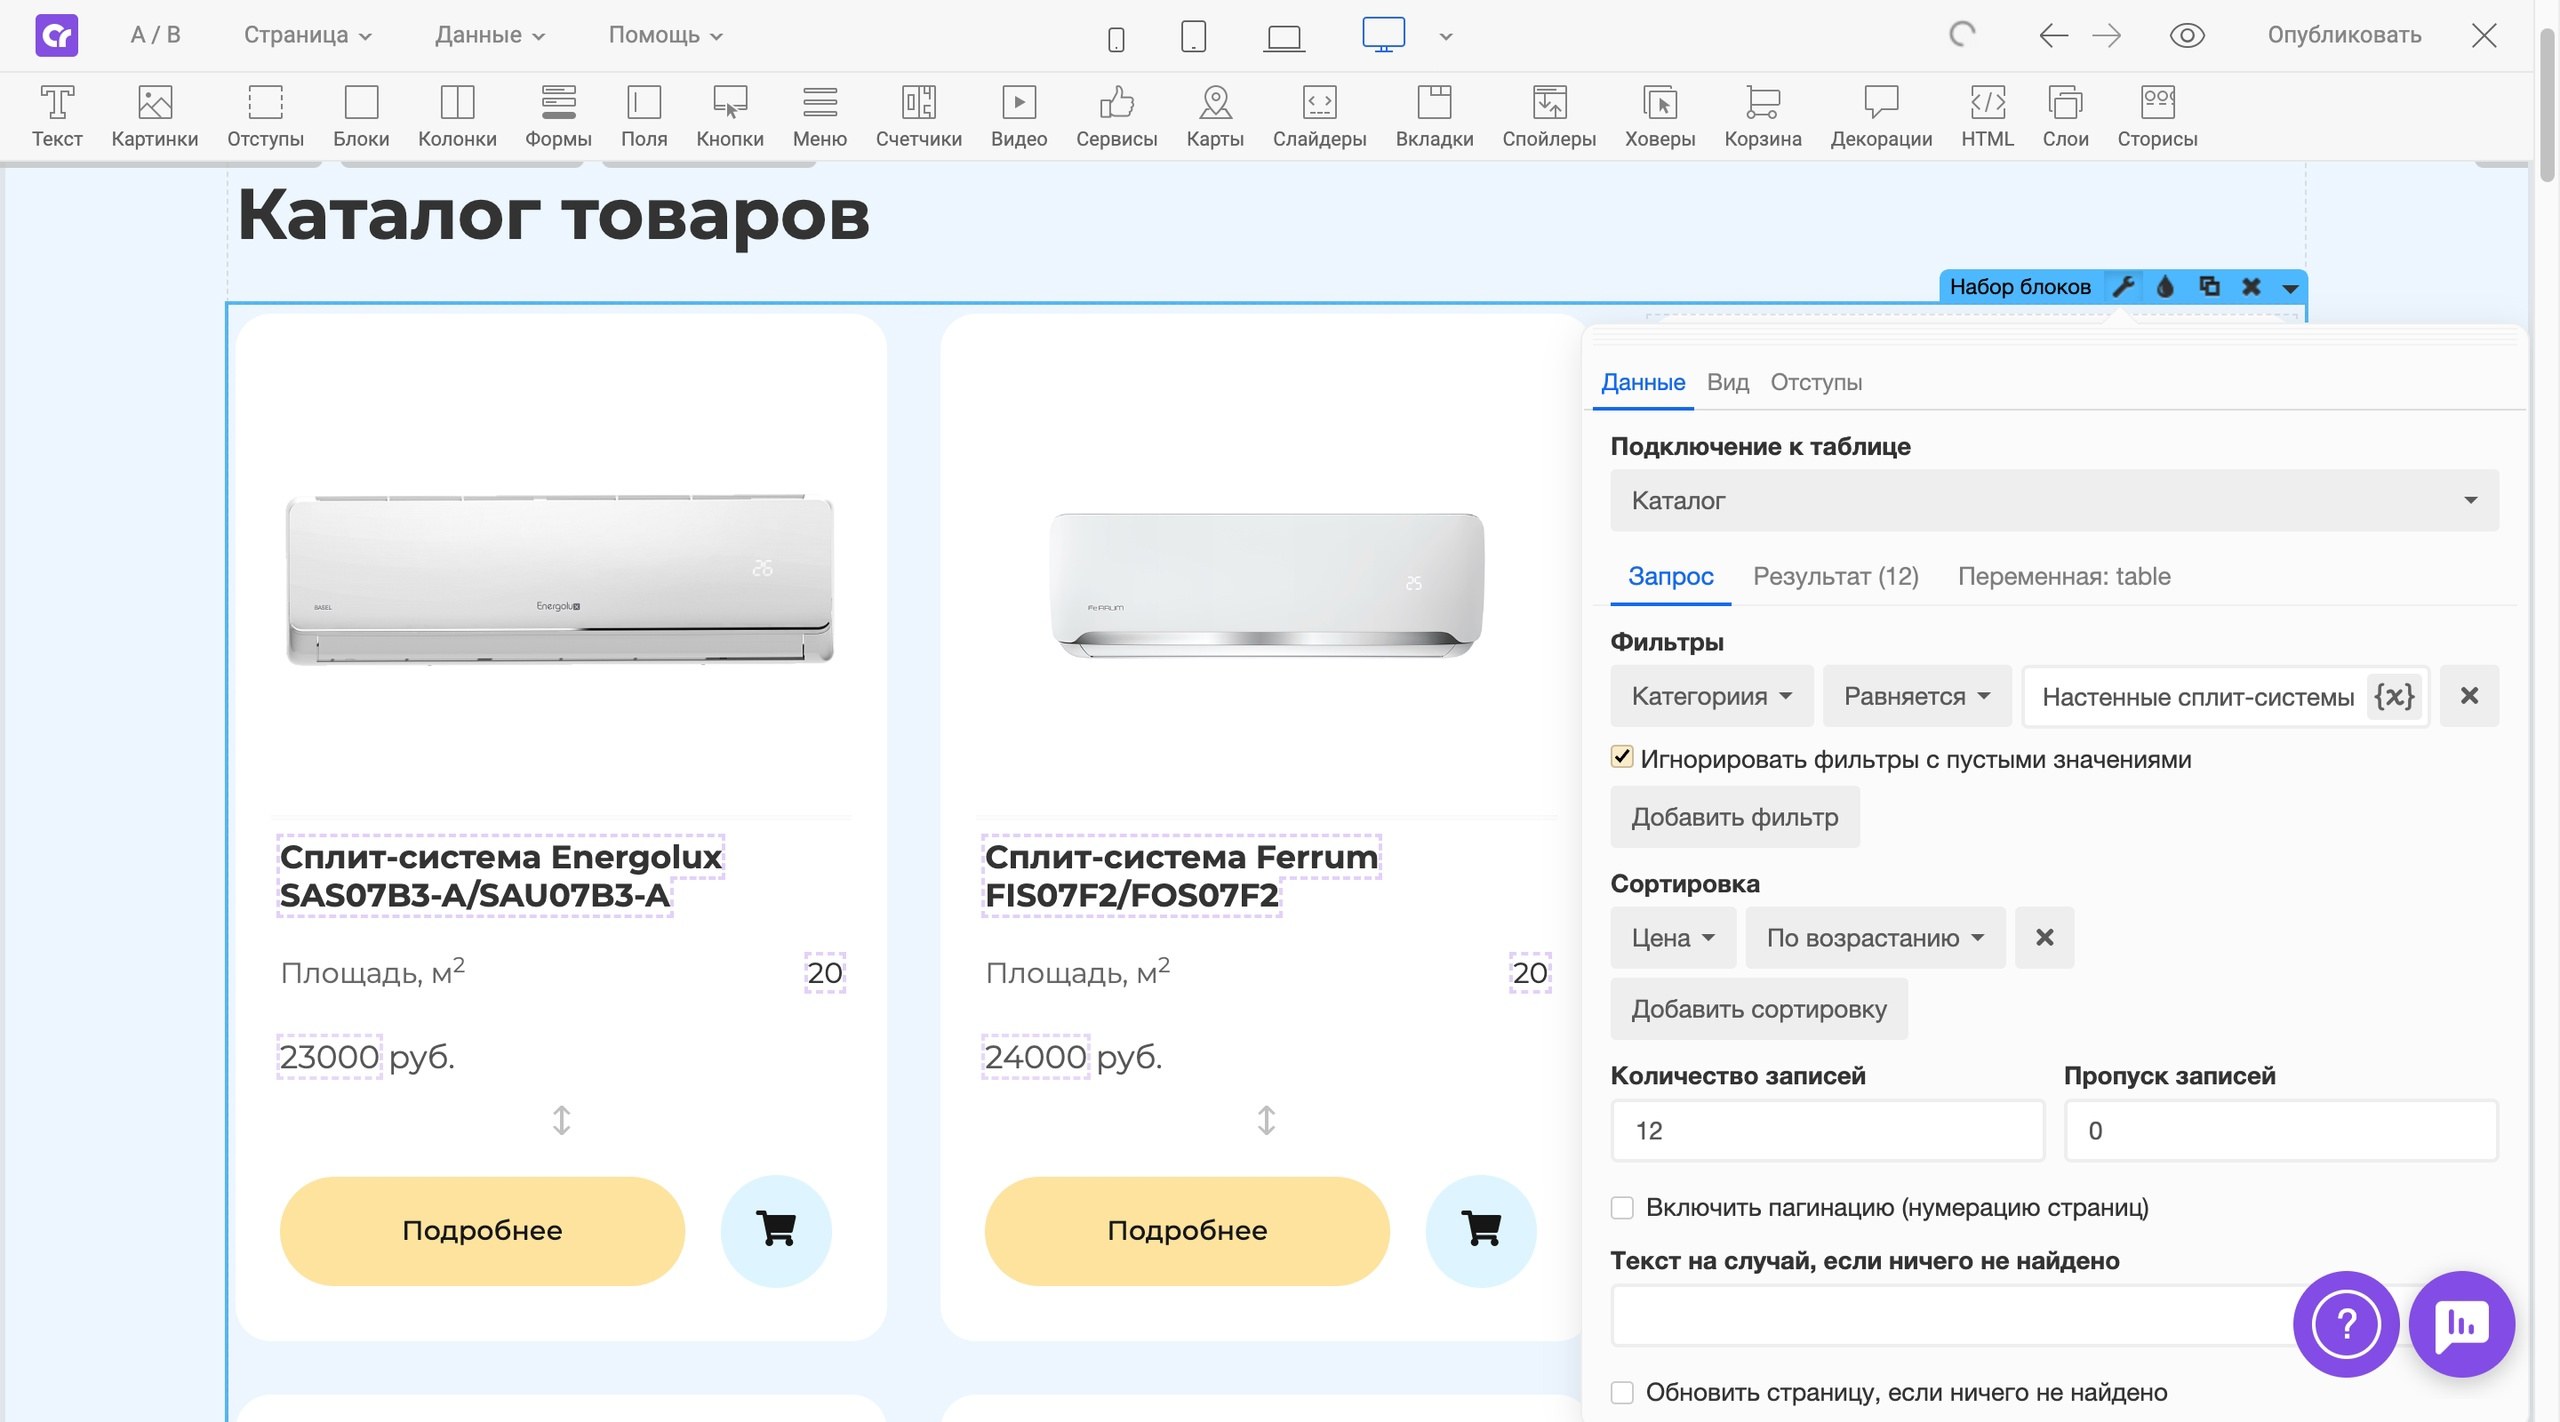Open the Декорации tool

click(x=1881, y=116)
